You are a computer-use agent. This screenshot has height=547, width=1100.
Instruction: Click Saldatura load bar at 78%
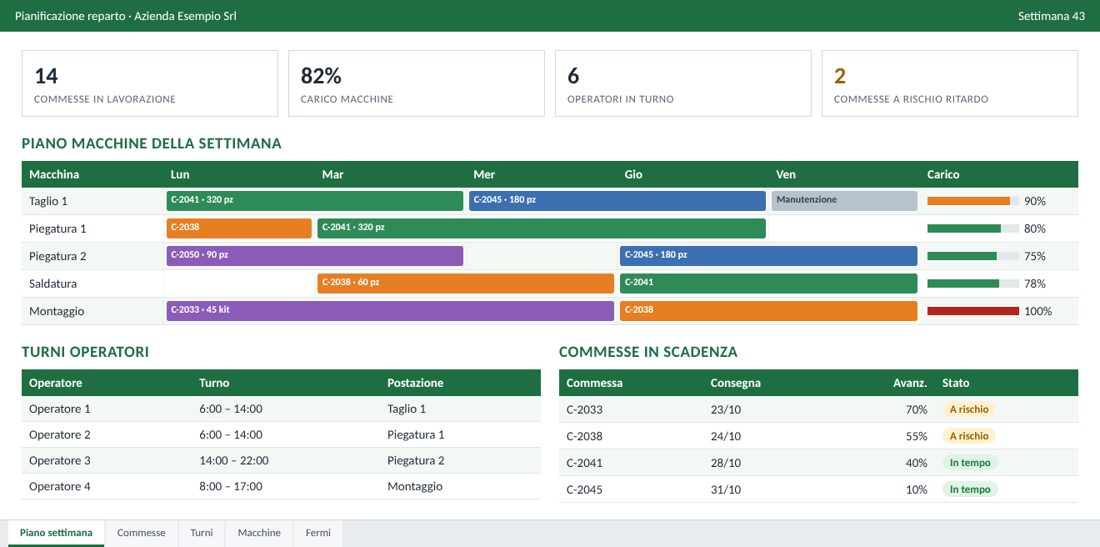(973, 283)
